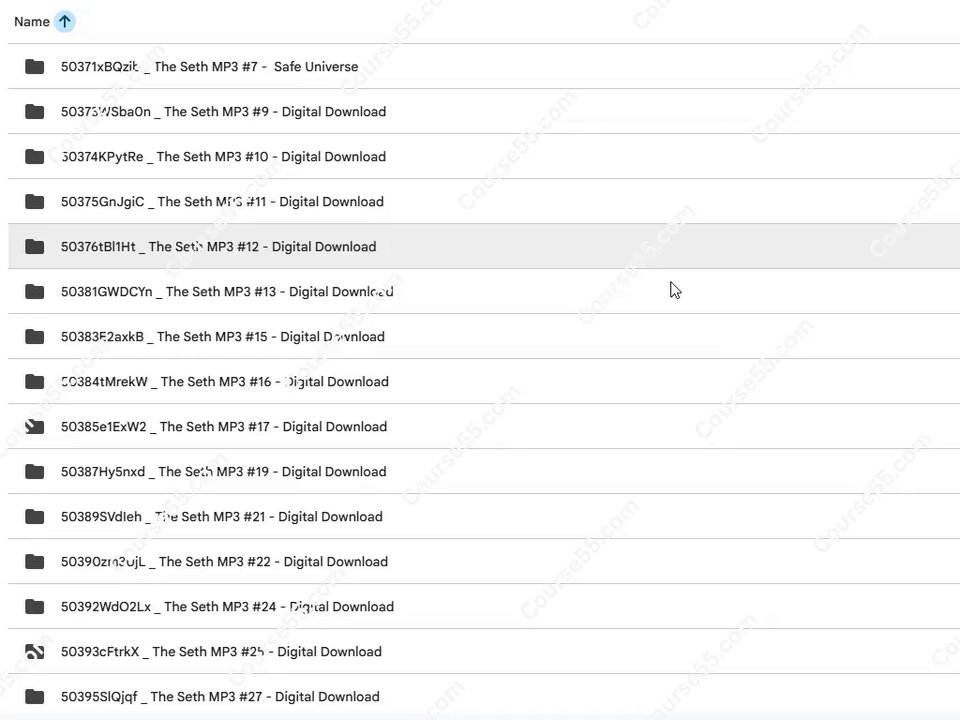The height and width of the screenshot is (720, 960).
Task: Click folder icon for Seth MP3 #9
Action: (x=34, y=111)
